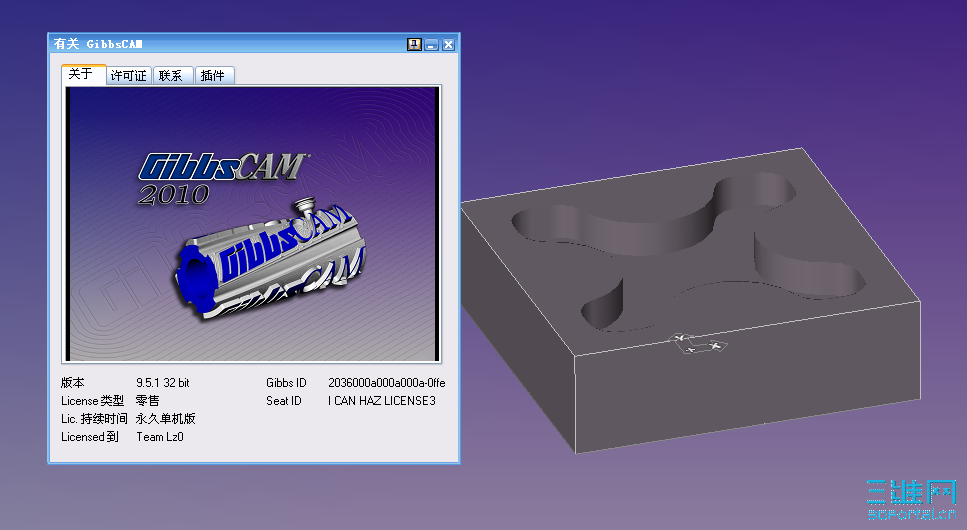Click the coordinate origin marker on the block
This screenshot has width=967, height=530.
(697, 344)
